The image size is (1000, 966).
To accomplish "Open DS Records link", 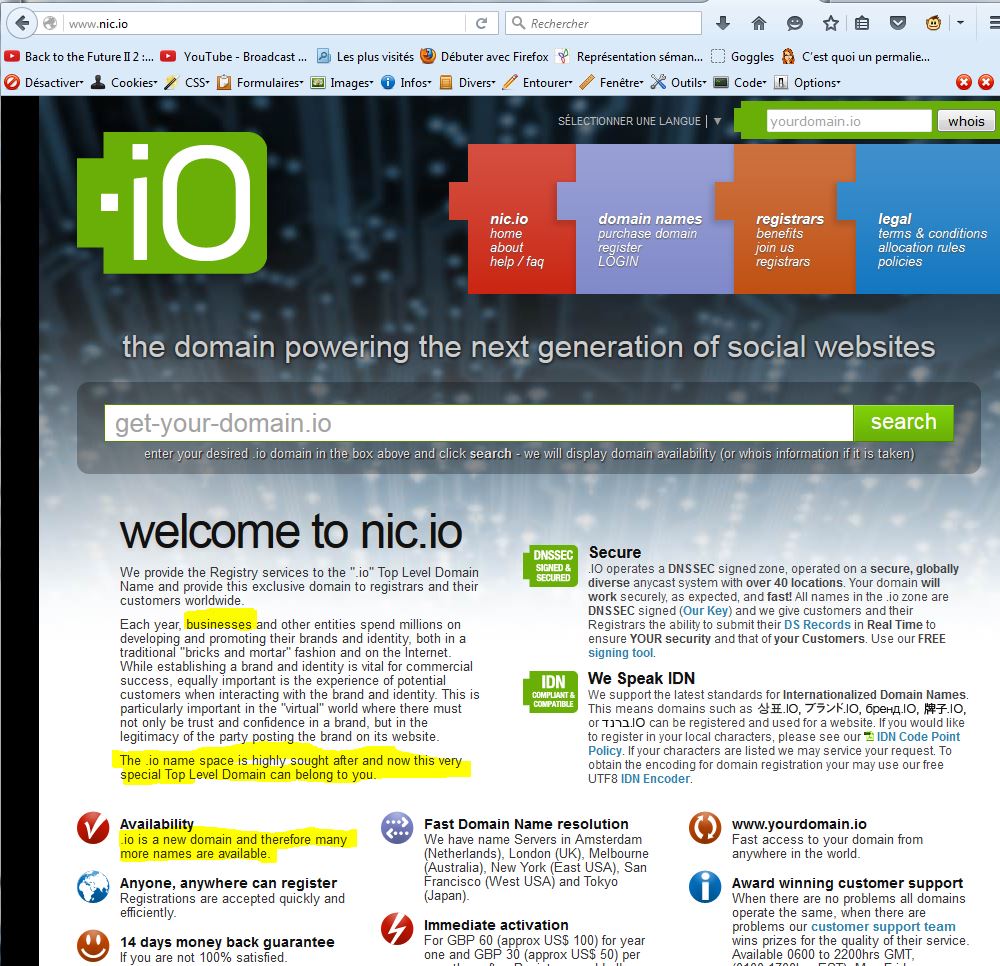I will [817, 625].
